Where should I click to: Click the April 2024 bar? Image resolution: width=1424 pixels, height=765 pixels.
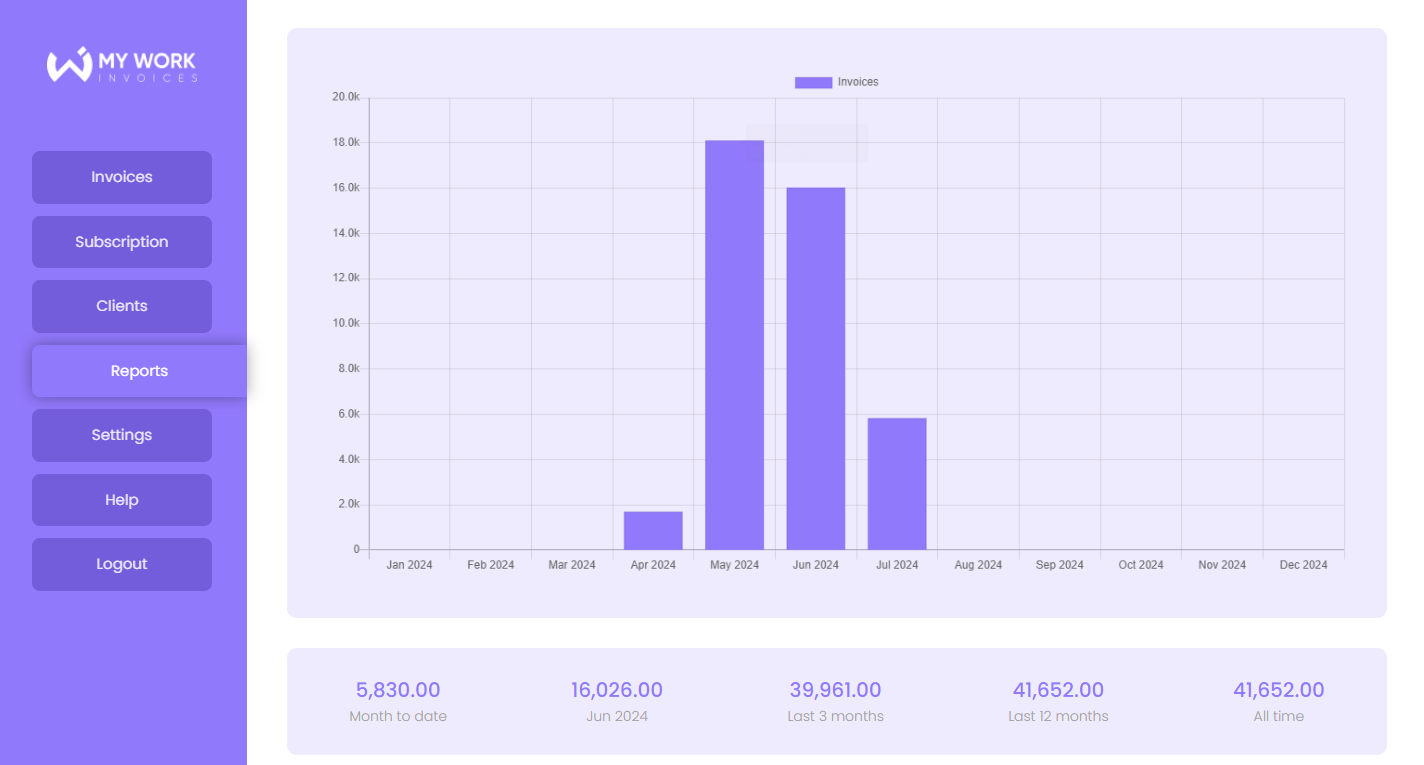pos(653,530)
